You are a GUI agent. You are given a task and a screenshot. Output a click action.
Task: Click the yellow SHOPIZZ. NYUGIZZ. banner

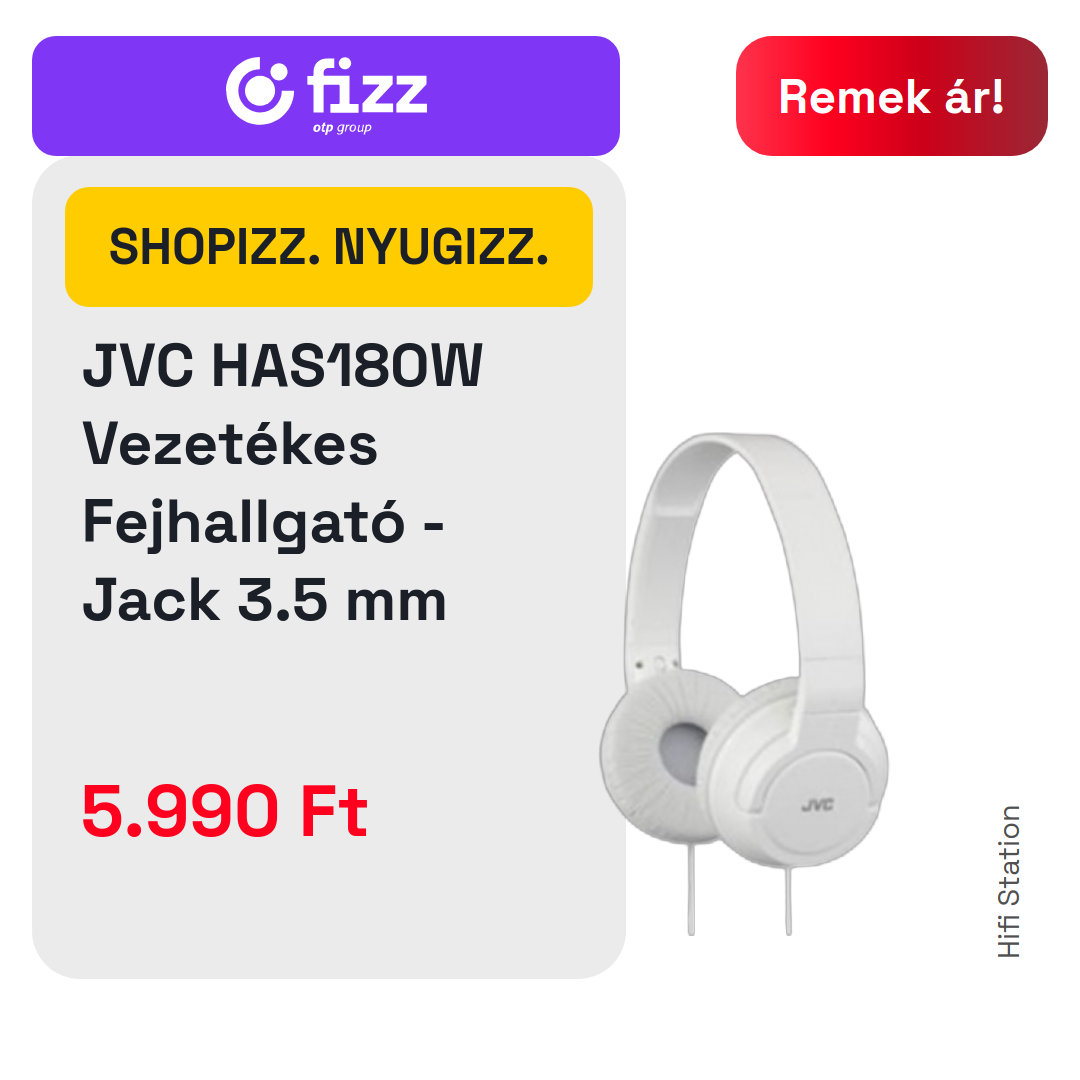coord(329,247)
